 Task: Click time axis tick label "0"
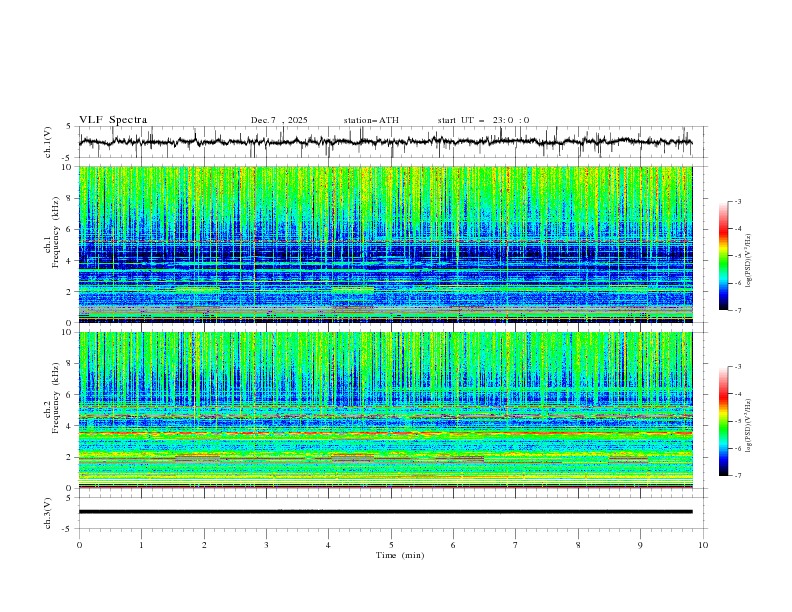(x=79, y=545)
